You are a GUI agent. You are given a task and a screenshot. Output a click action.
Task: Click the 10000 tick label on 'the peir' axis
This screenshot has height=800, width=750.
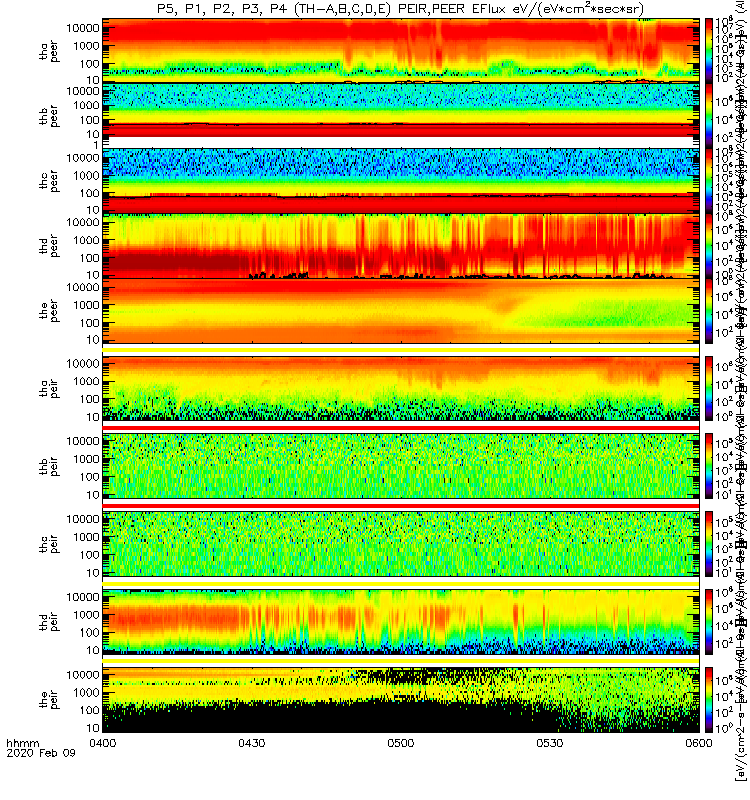pyautogui.click(x=83, y=675)
